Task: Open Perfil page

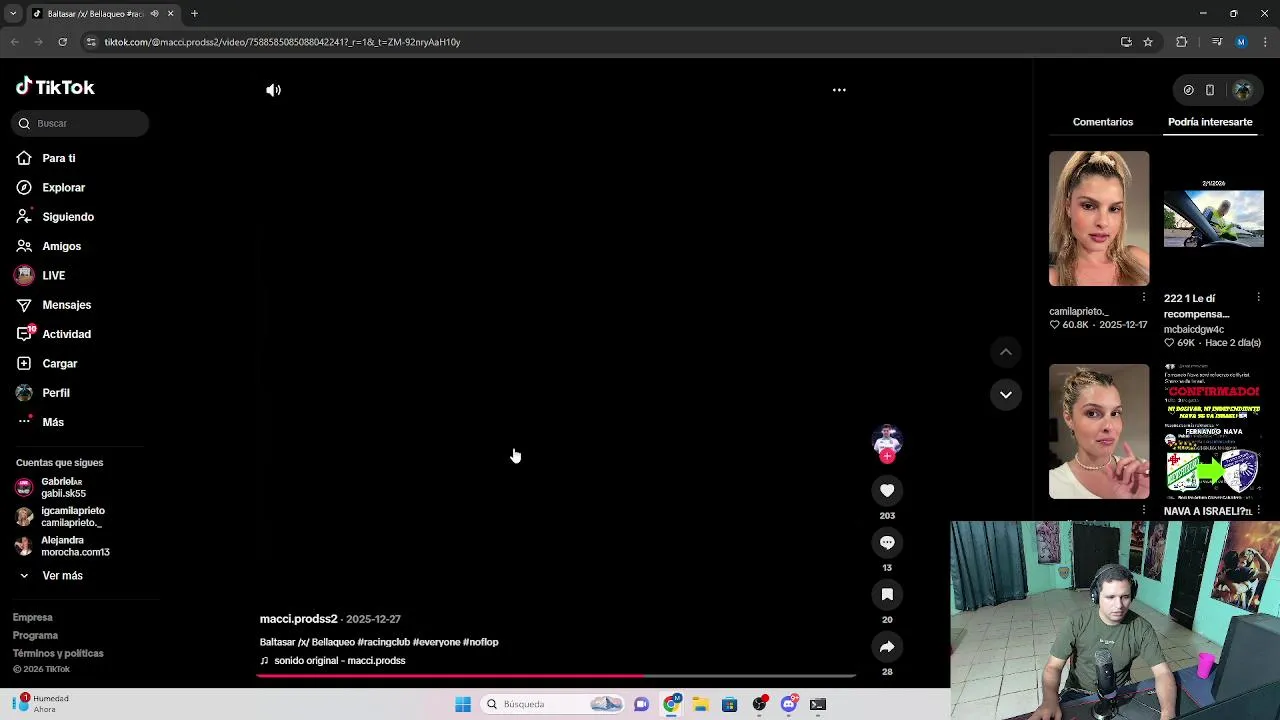Action: pos(55,393)
